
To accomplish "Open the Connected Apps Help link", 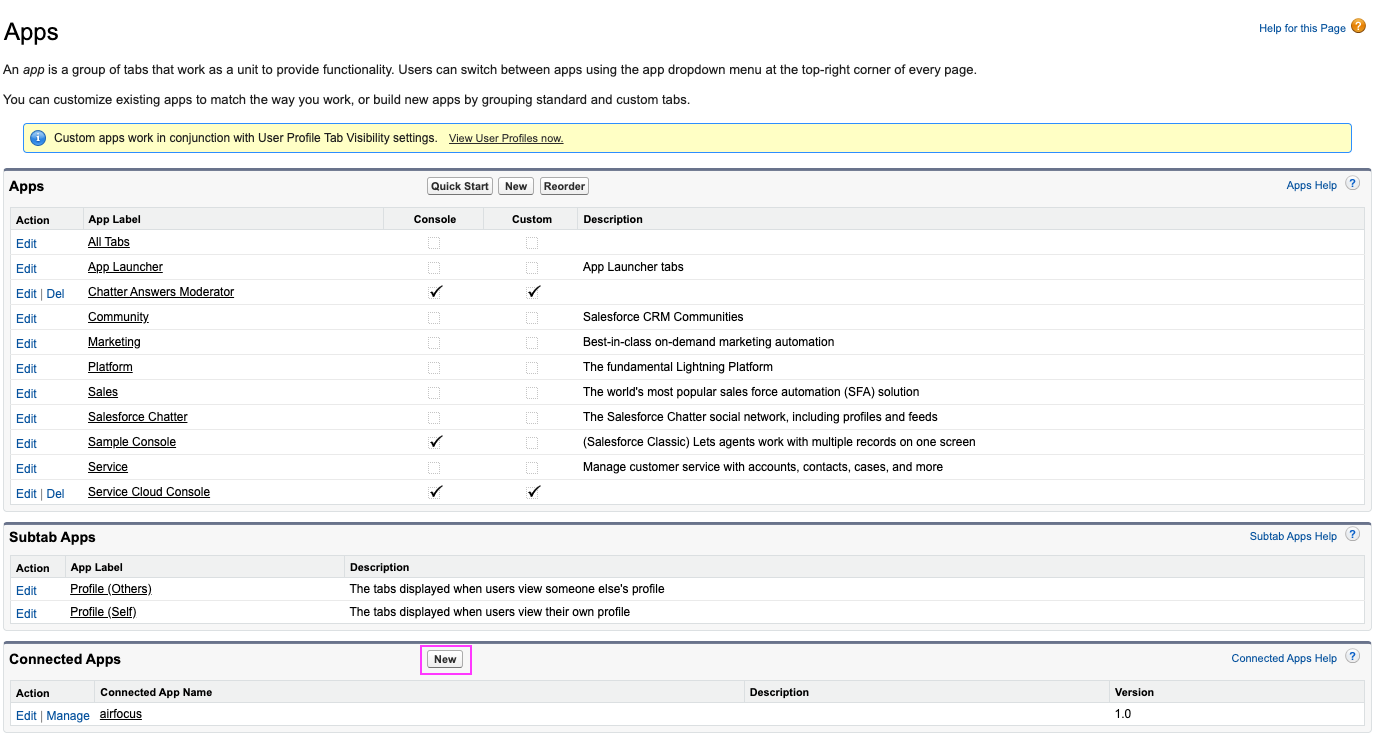I will click(1284, 658).
